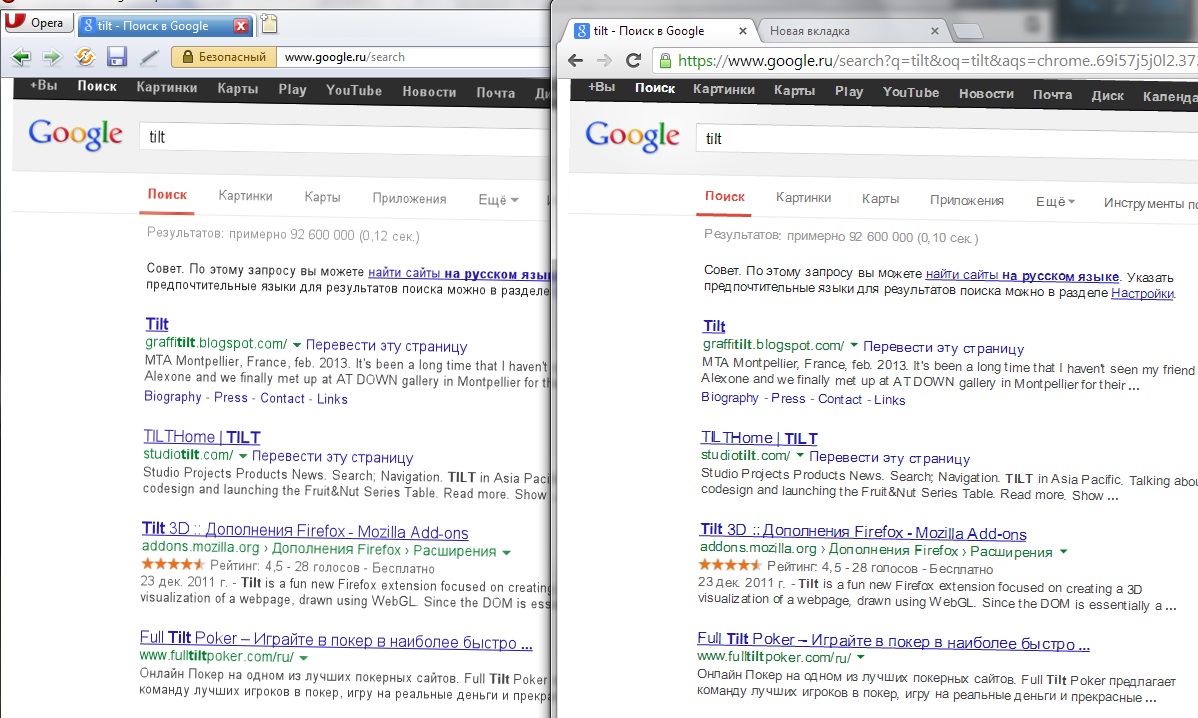
Task: Click the green padlock in Chrome's address bar
Action: tap(665, 61)
